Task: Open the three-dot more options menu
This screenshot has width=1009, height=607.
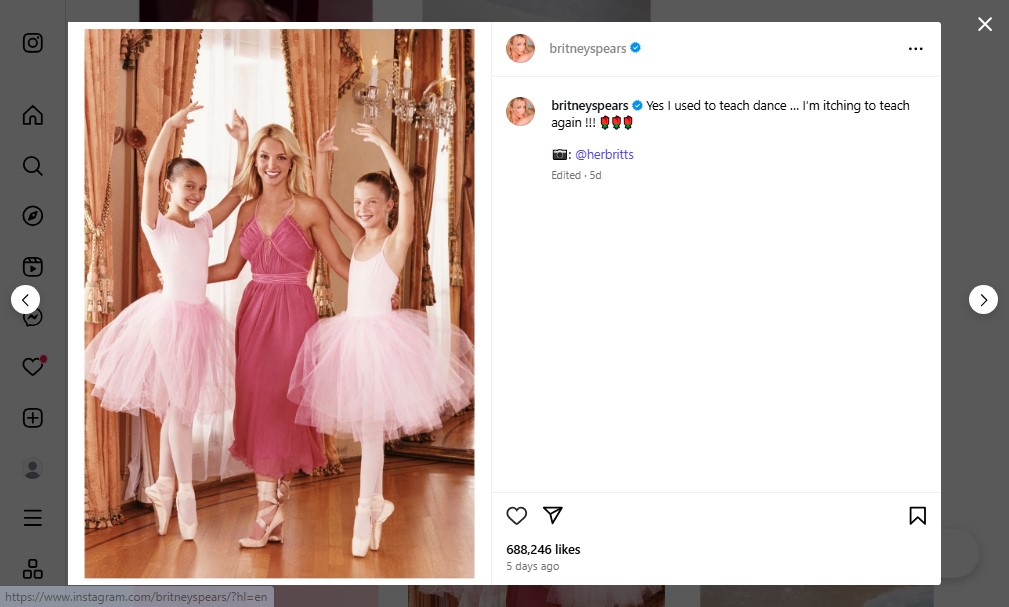Action: 916,48
